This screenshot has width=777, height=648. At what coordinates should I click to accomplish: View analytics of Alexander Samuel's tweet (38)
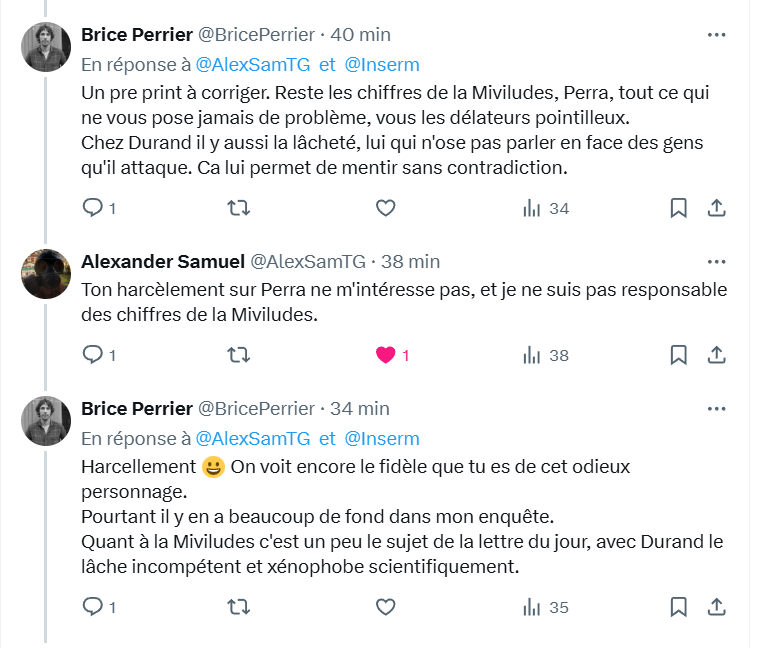545,354
